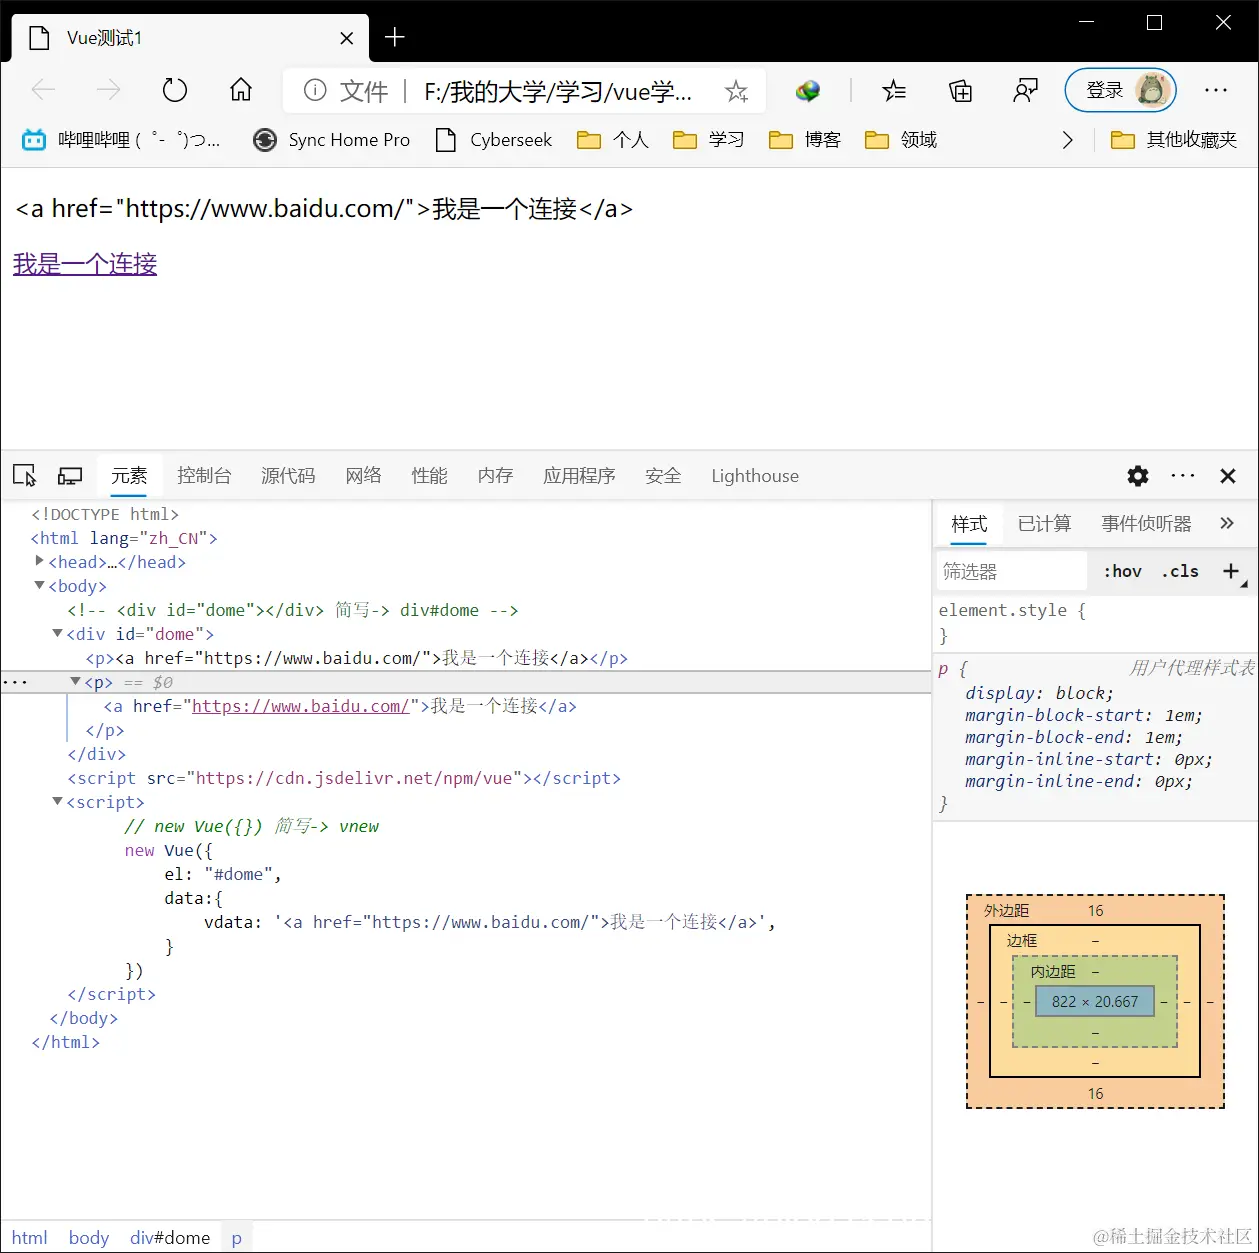Add page to favorites star icon
Screen dimensions: 1259x1253
point(737,92)
